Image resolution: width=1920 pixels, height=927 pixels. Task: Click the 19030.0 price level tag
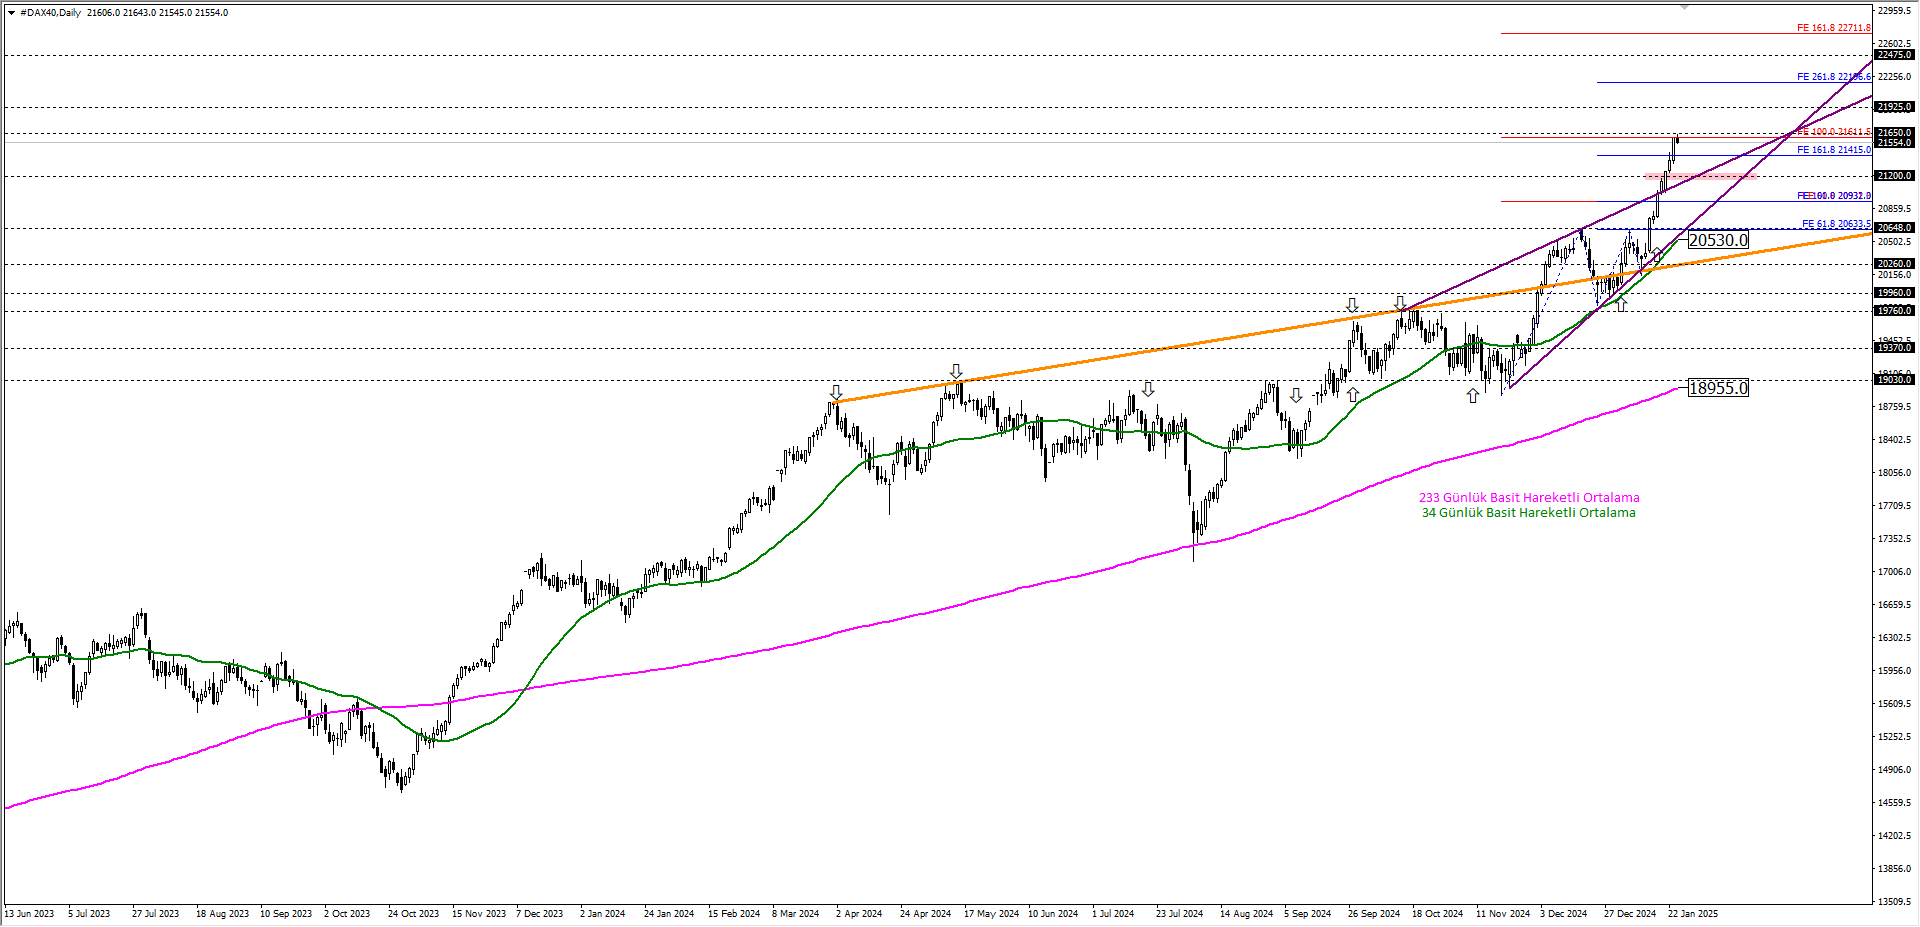[1895, 380]
